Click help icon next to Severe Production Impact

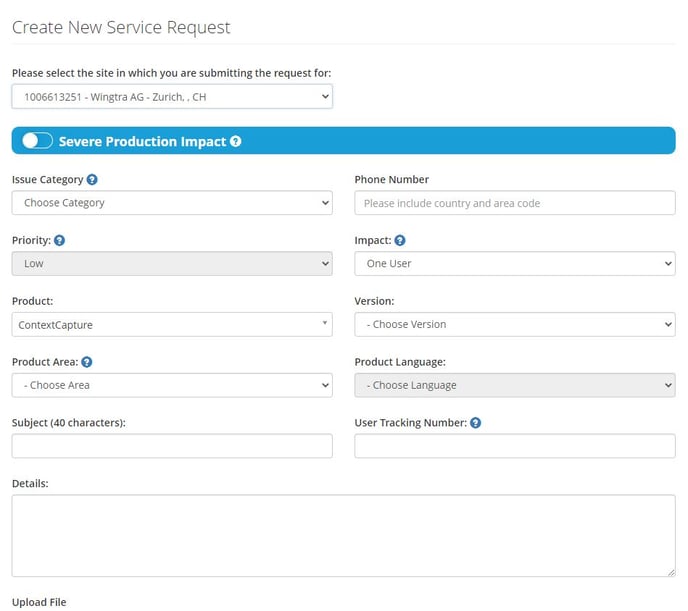click(235, 142)
